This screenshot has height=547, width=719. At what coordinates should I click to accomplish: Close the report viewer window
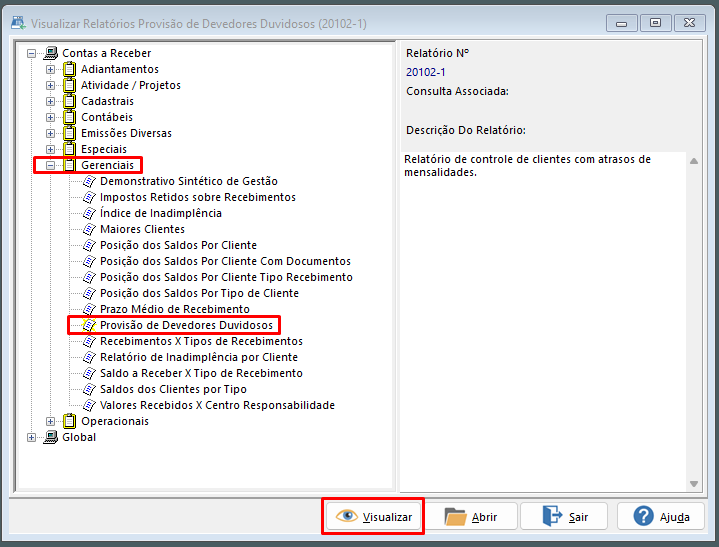point(689,23)
